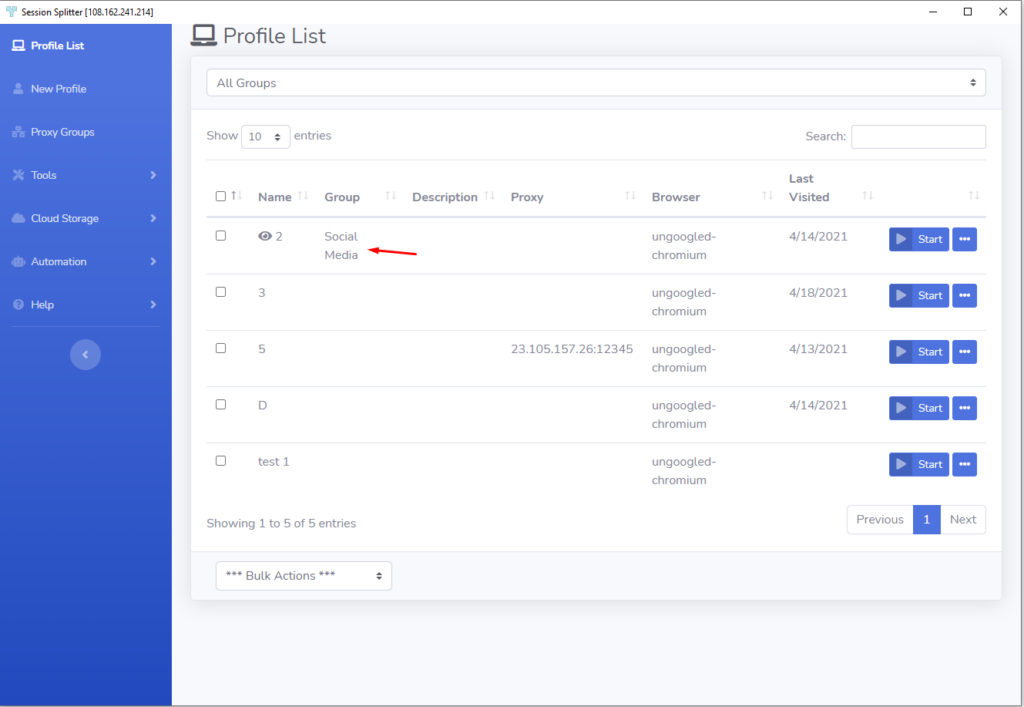Start the profile named test 1
The height and width of the screenshot is (707, 1024).
[919, 464]
